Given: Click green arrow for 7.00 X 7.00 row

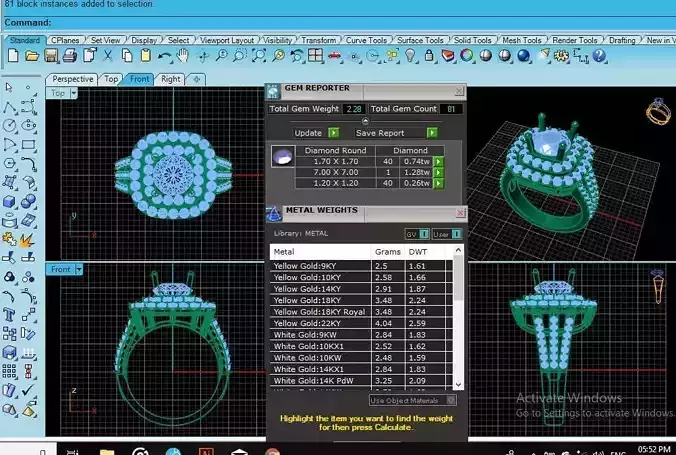Looking at the screenshot, I should tap(438, 172).
